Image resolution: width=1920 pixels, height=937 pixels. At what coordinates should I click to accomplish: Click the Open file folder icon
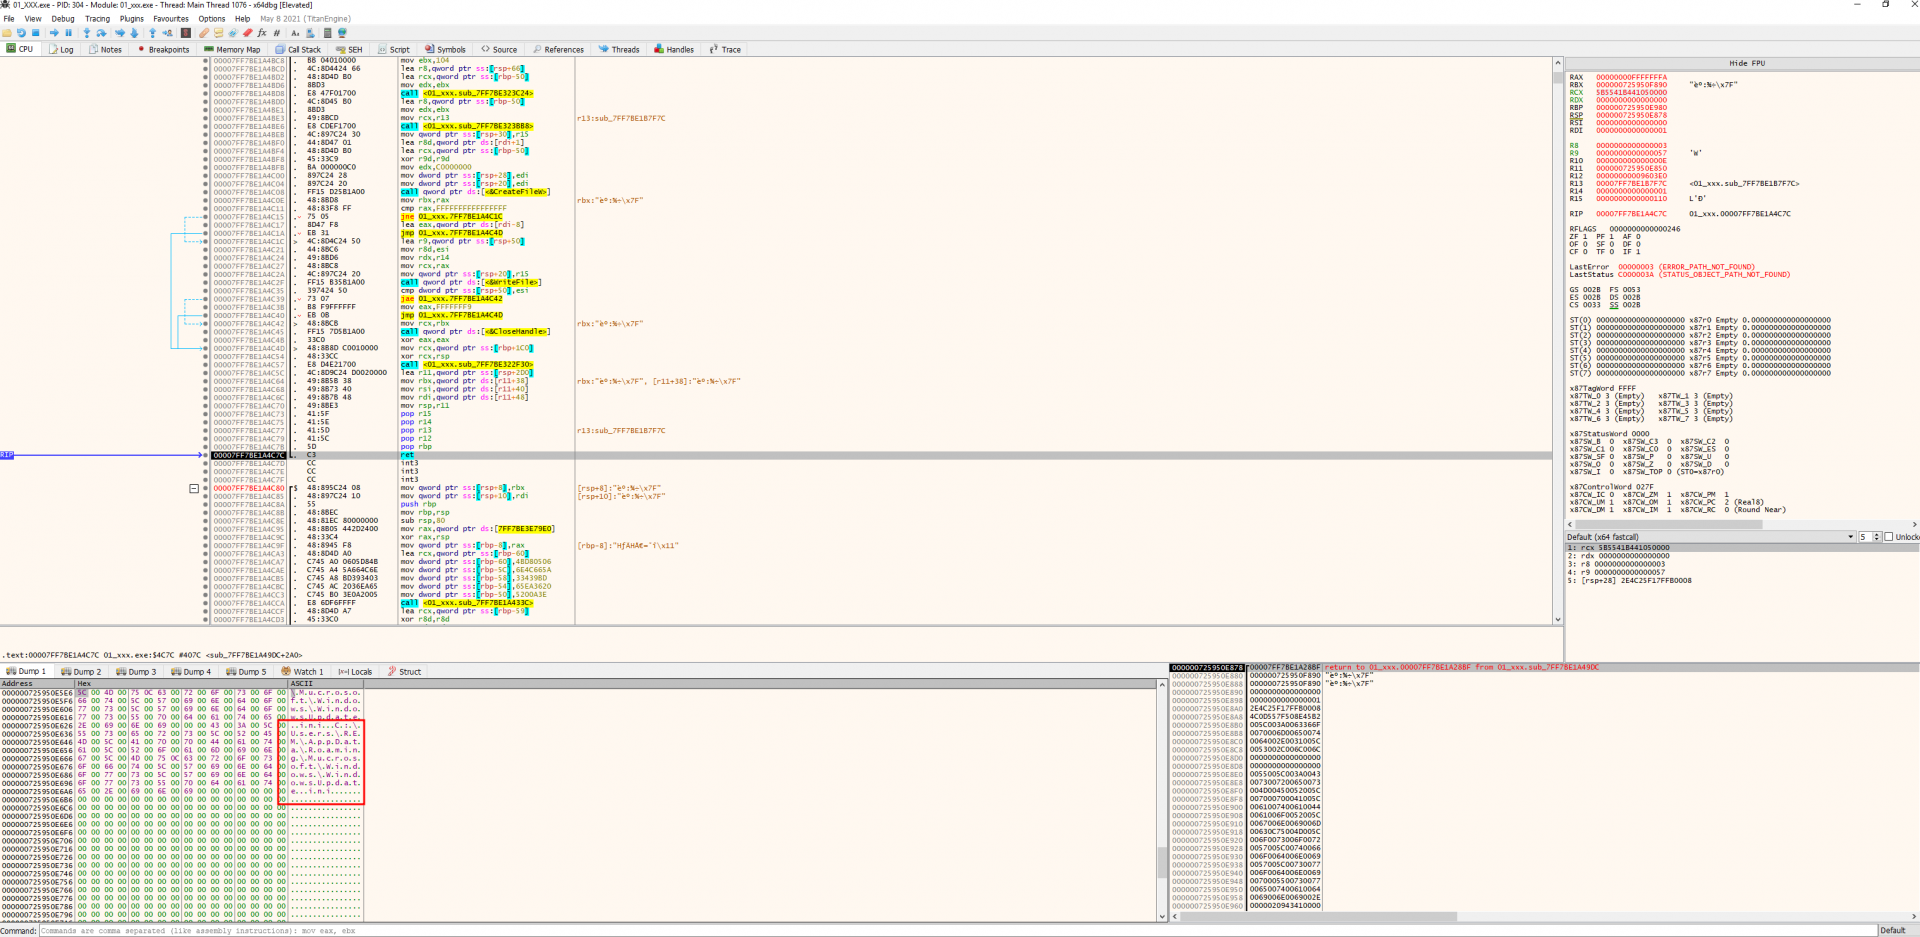click(8, 33)
